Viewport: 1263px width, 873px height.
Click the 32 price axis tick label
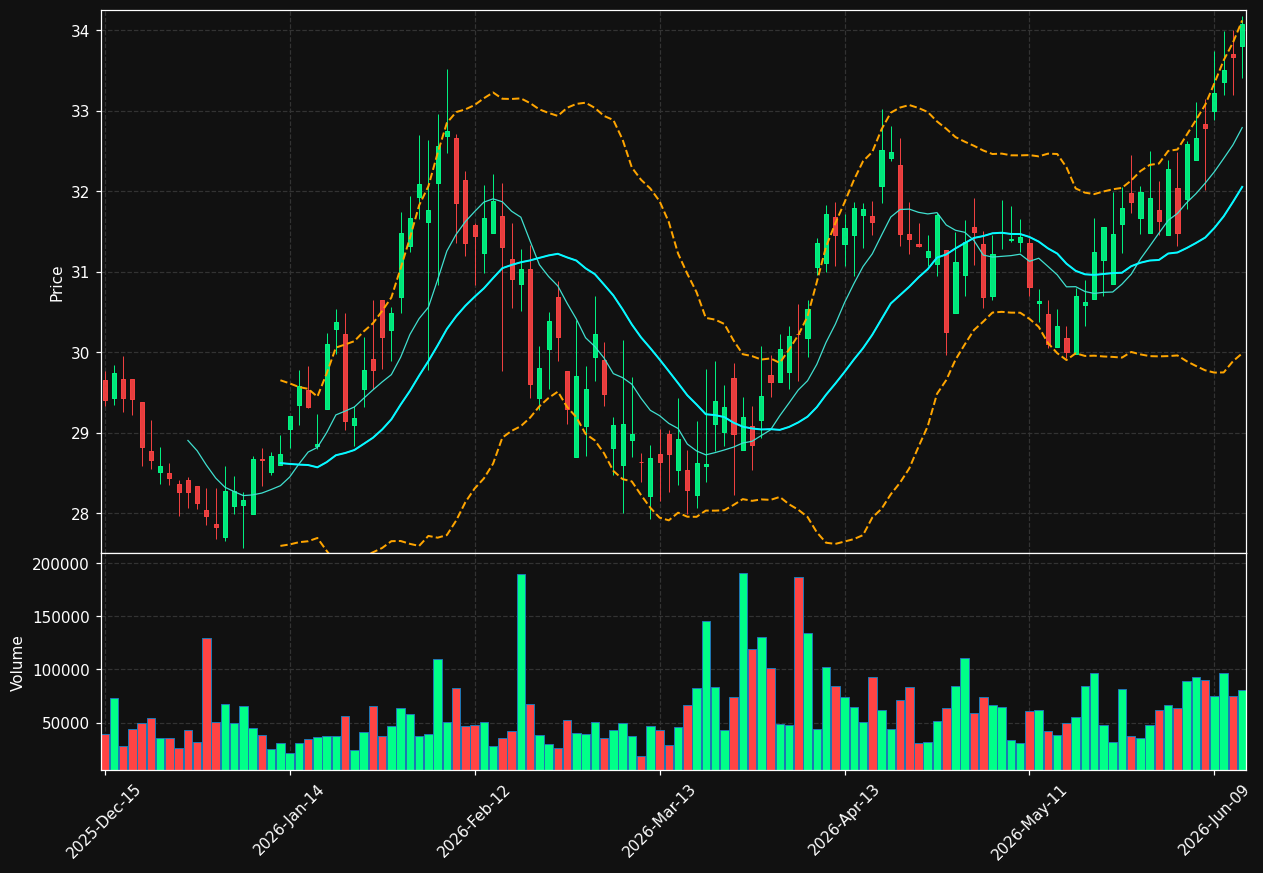81,192
